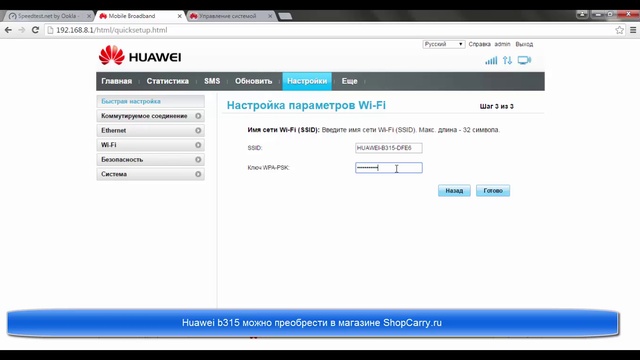Click the Huawei logo
The height and width of the screenshot is (360, 640).
click(x=140, y=56)
